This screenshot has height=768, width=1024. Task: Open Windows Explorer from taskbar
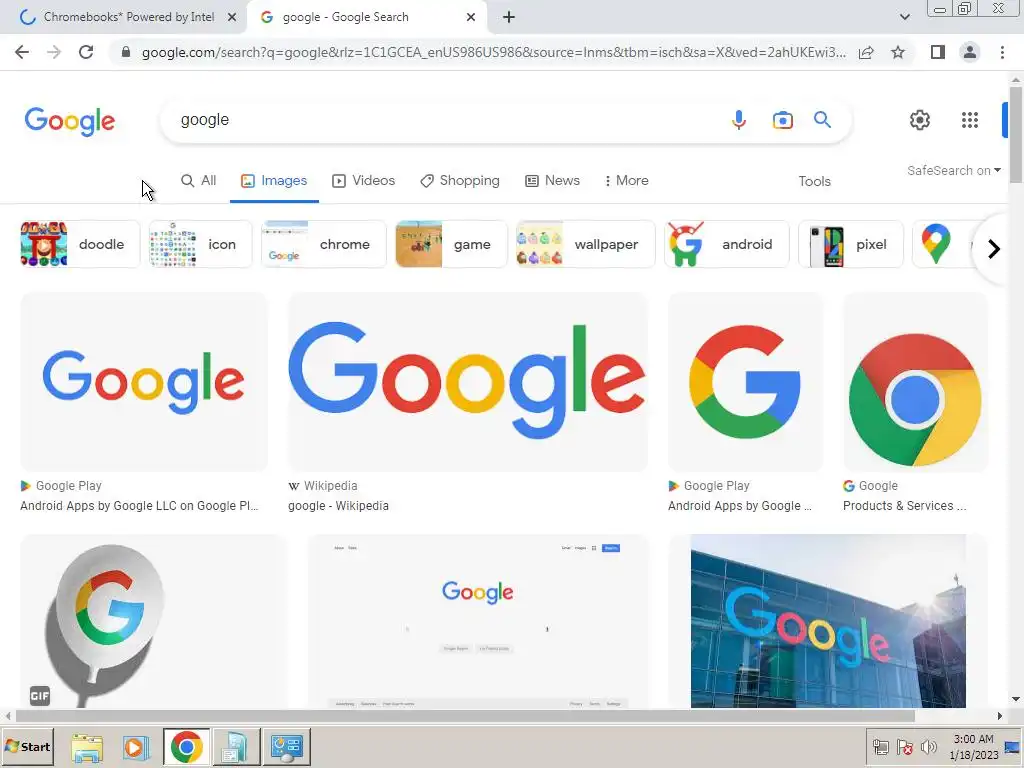pos(87,747)
